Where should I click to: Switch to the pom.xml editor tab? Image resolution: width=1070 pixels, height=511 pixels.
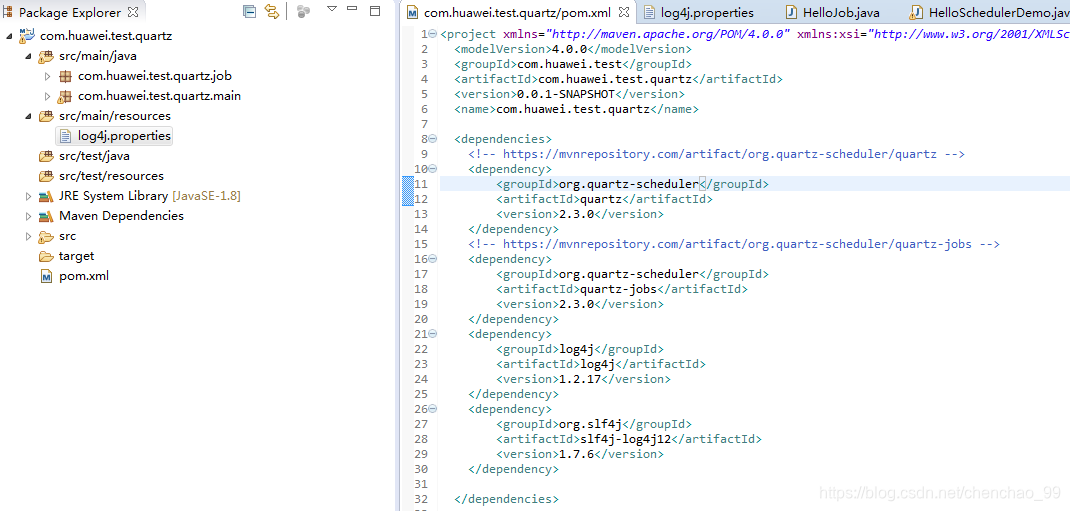coord(518,12)
